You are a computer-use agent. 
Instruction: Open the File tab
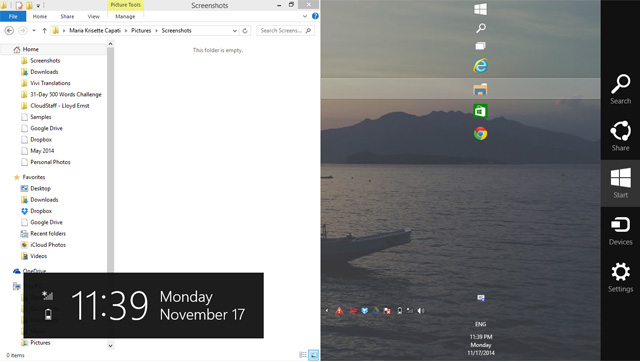(x=13, y=16)
